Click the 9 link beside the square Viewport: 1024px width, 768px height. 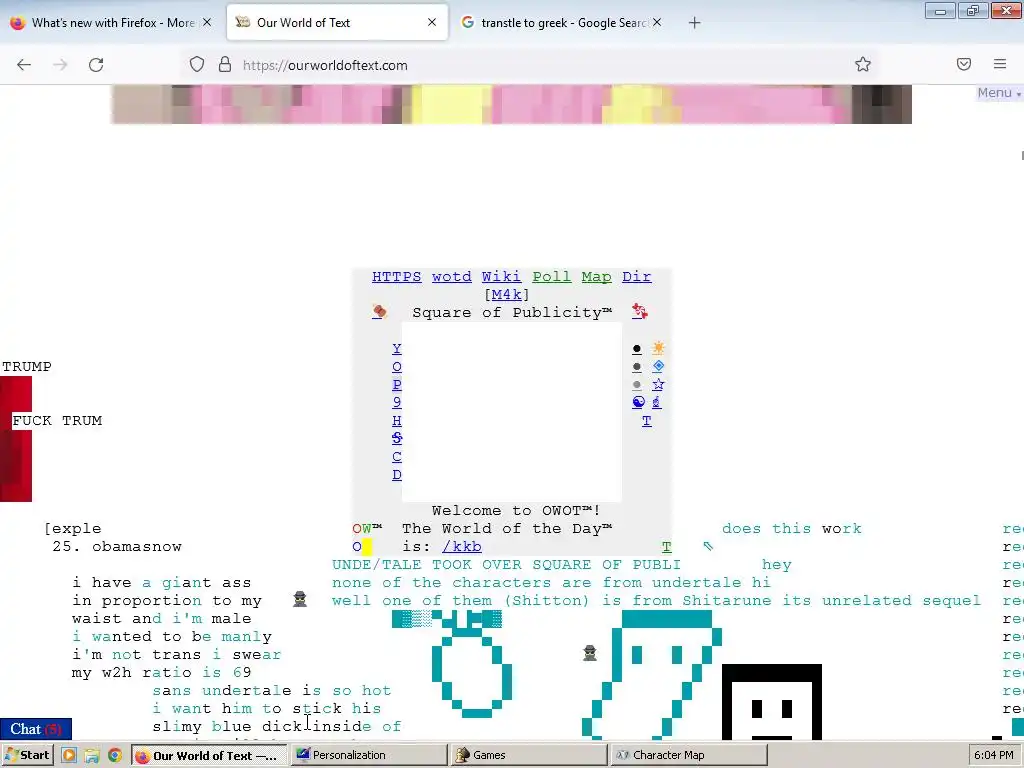[x=396, y=402]
